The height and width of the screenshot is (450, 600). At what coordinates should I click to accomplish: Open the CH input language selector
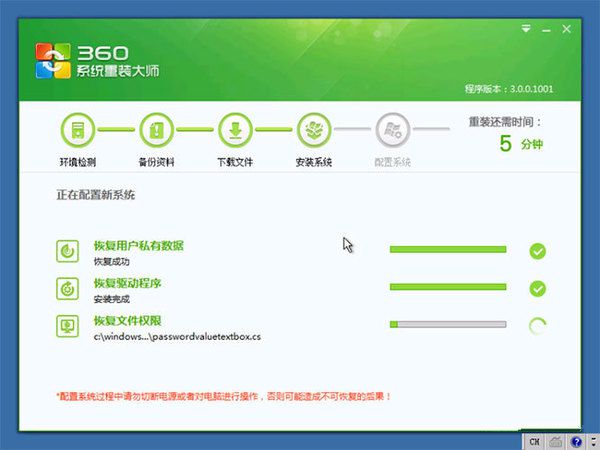[x=535, y=441]
